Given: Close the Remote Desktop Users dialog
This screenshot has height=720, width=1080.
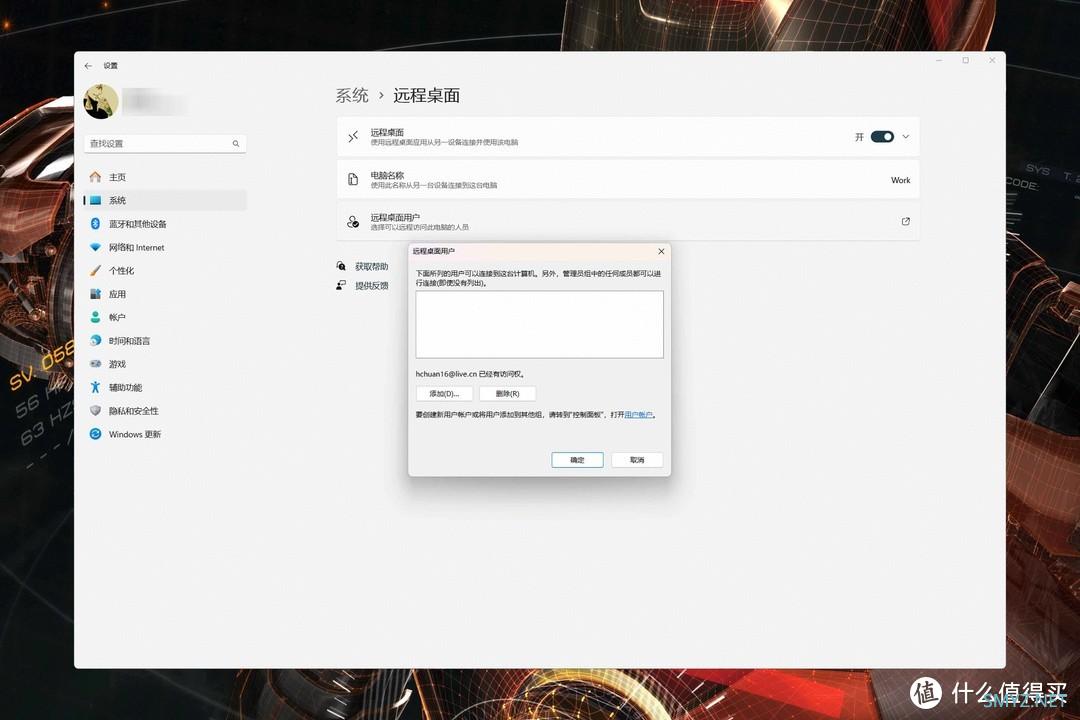Looking at the screenshot, I should point(661,251).
